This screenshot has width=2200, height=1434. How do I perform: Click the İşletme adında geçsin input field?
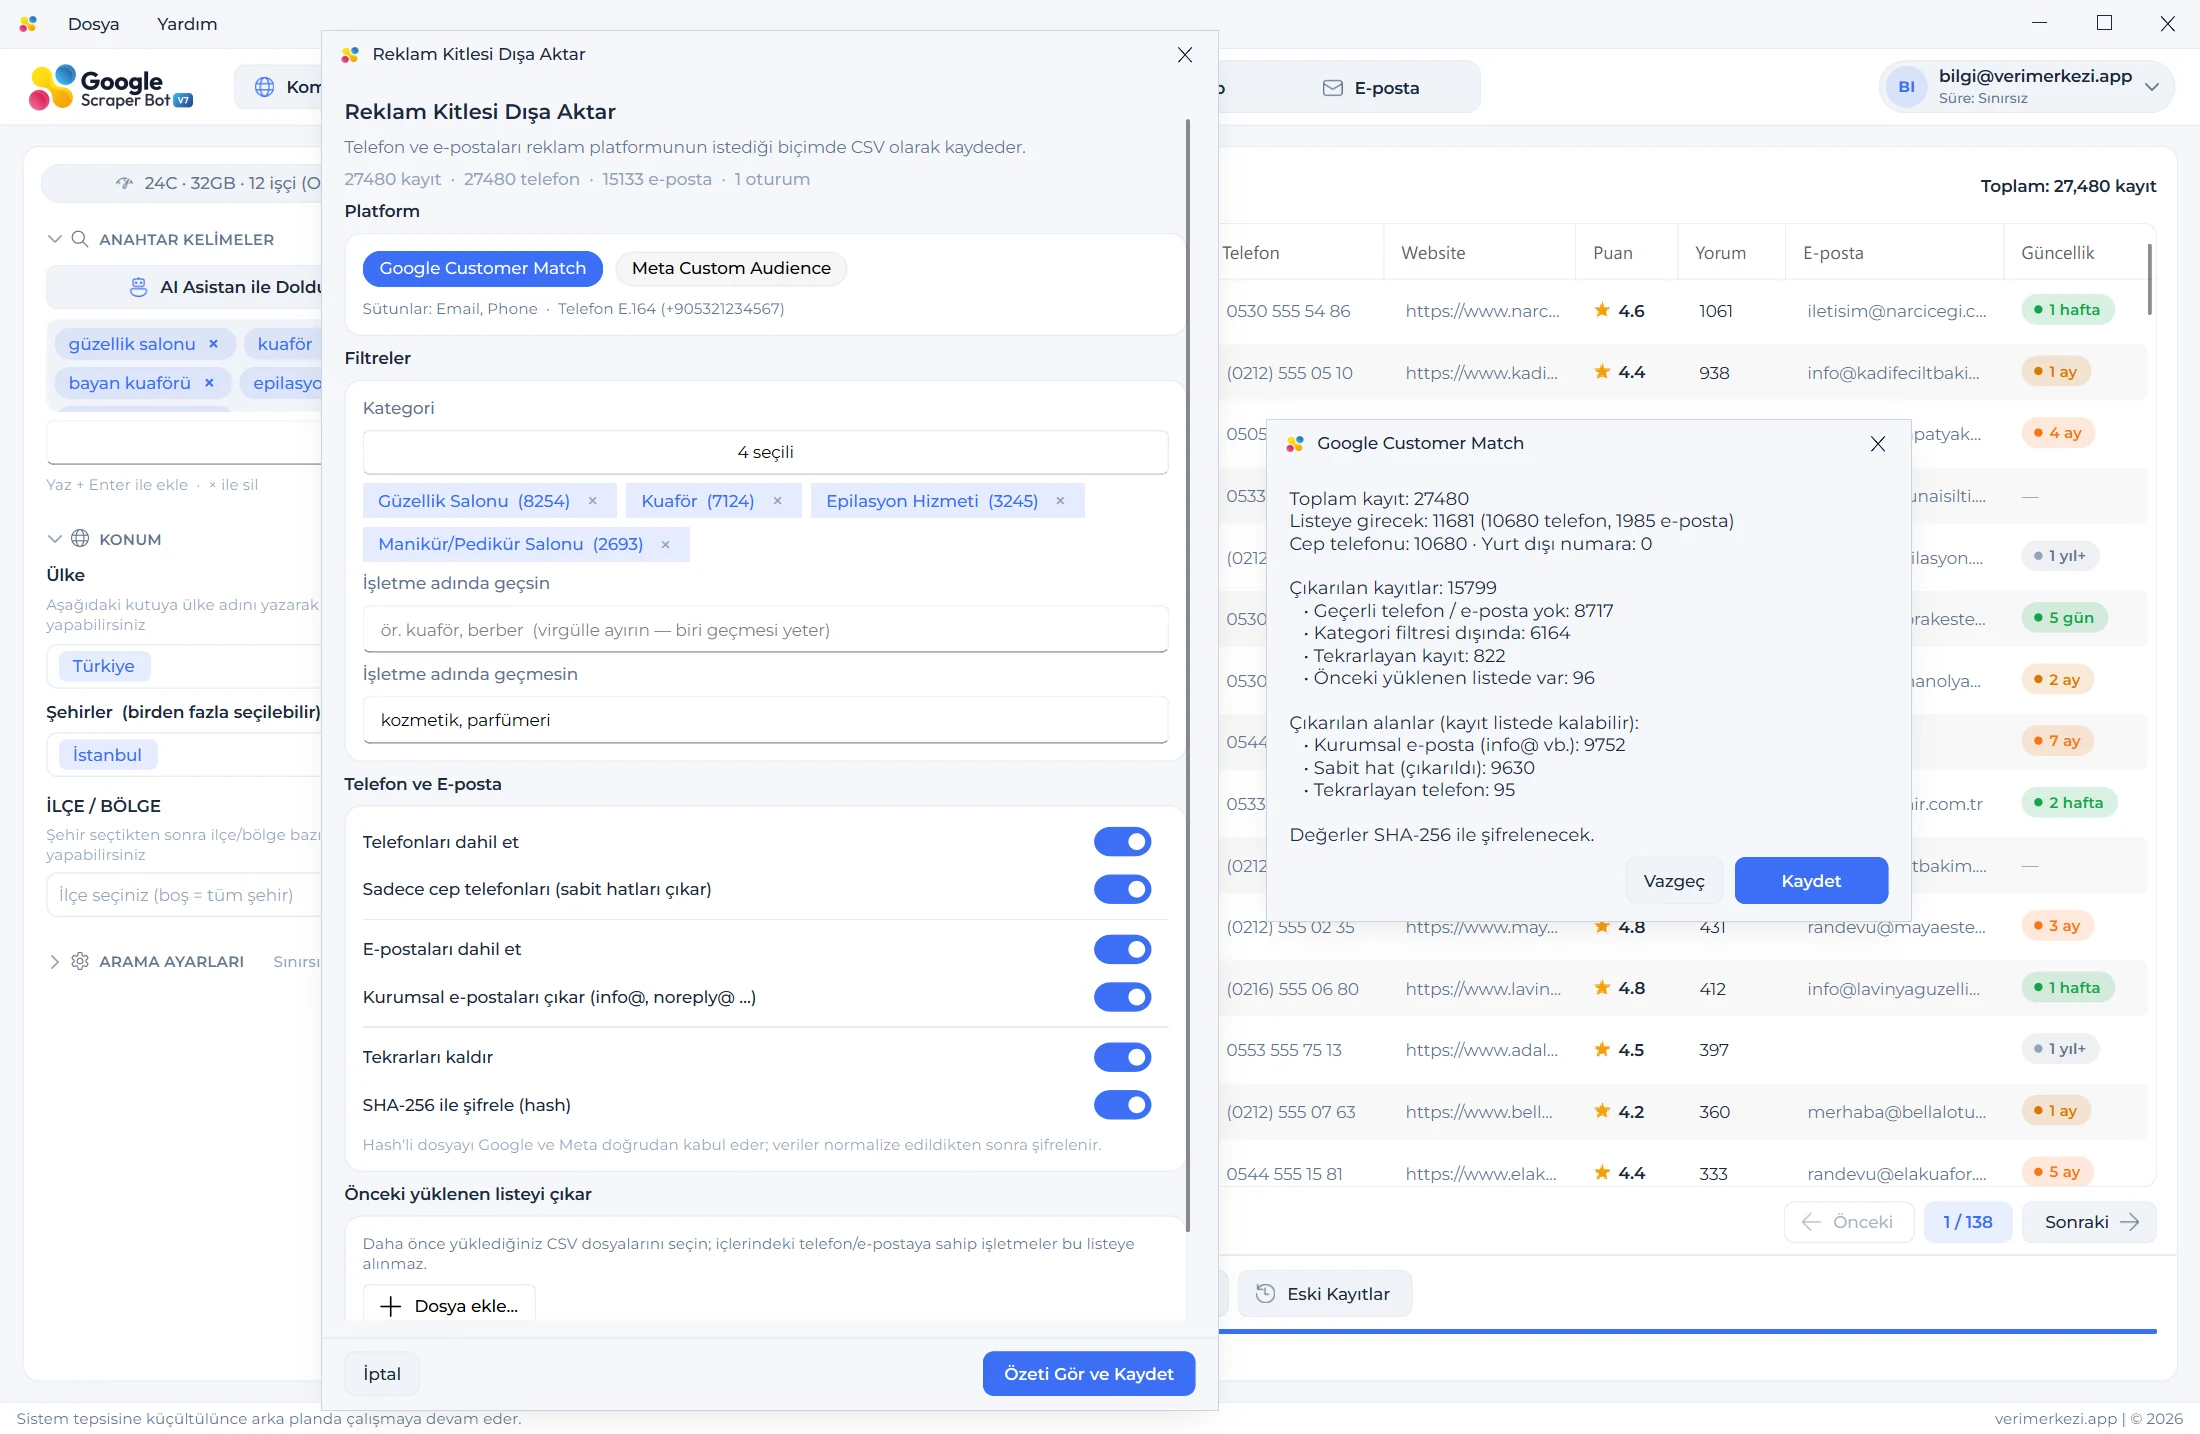coord(765,630)
